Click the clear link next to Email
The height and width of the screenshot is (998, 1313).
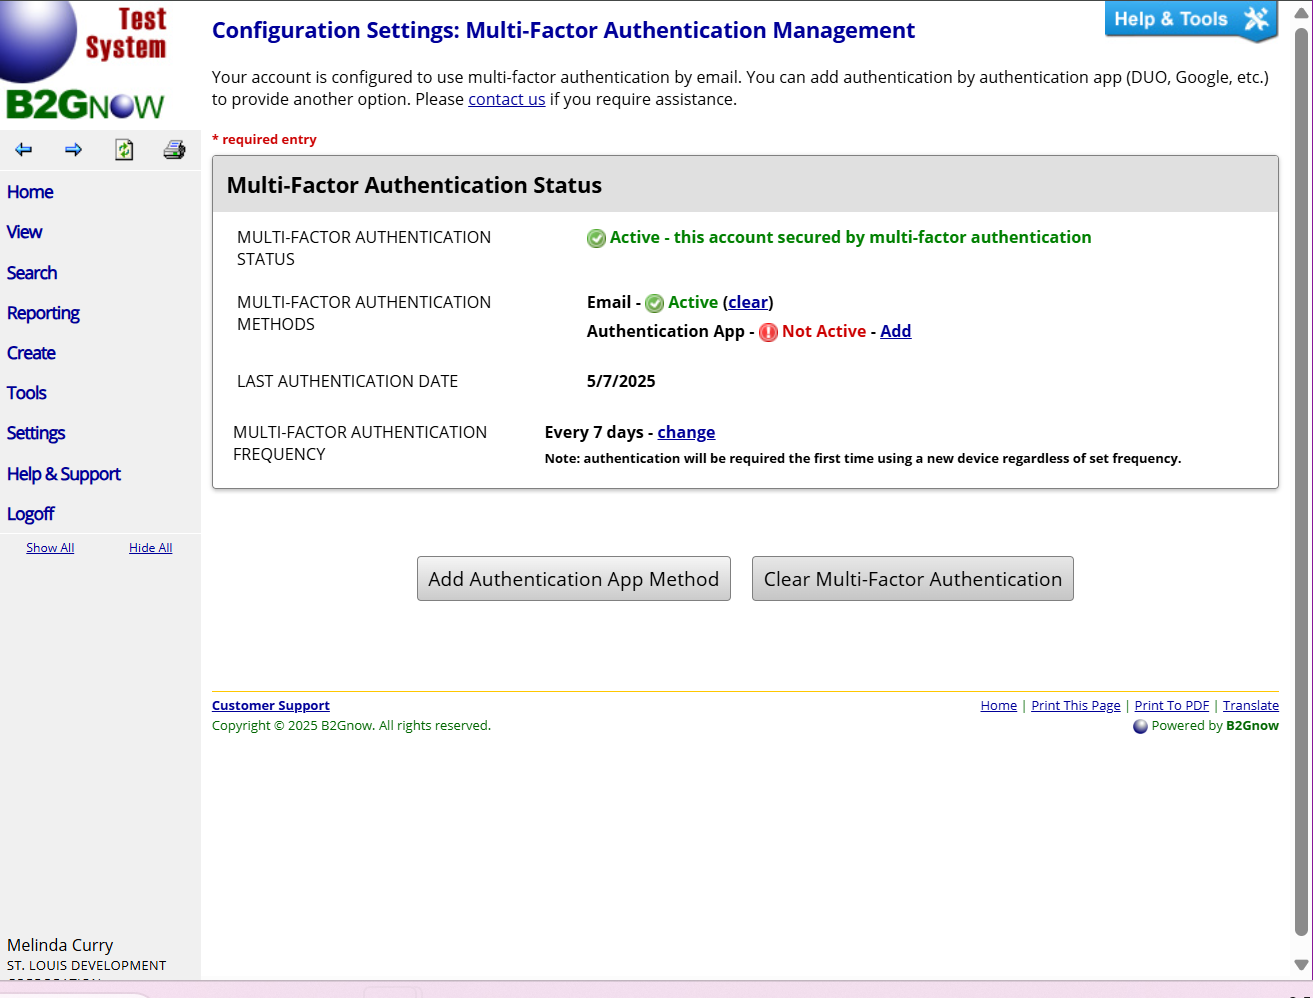(x=748, y=302)
